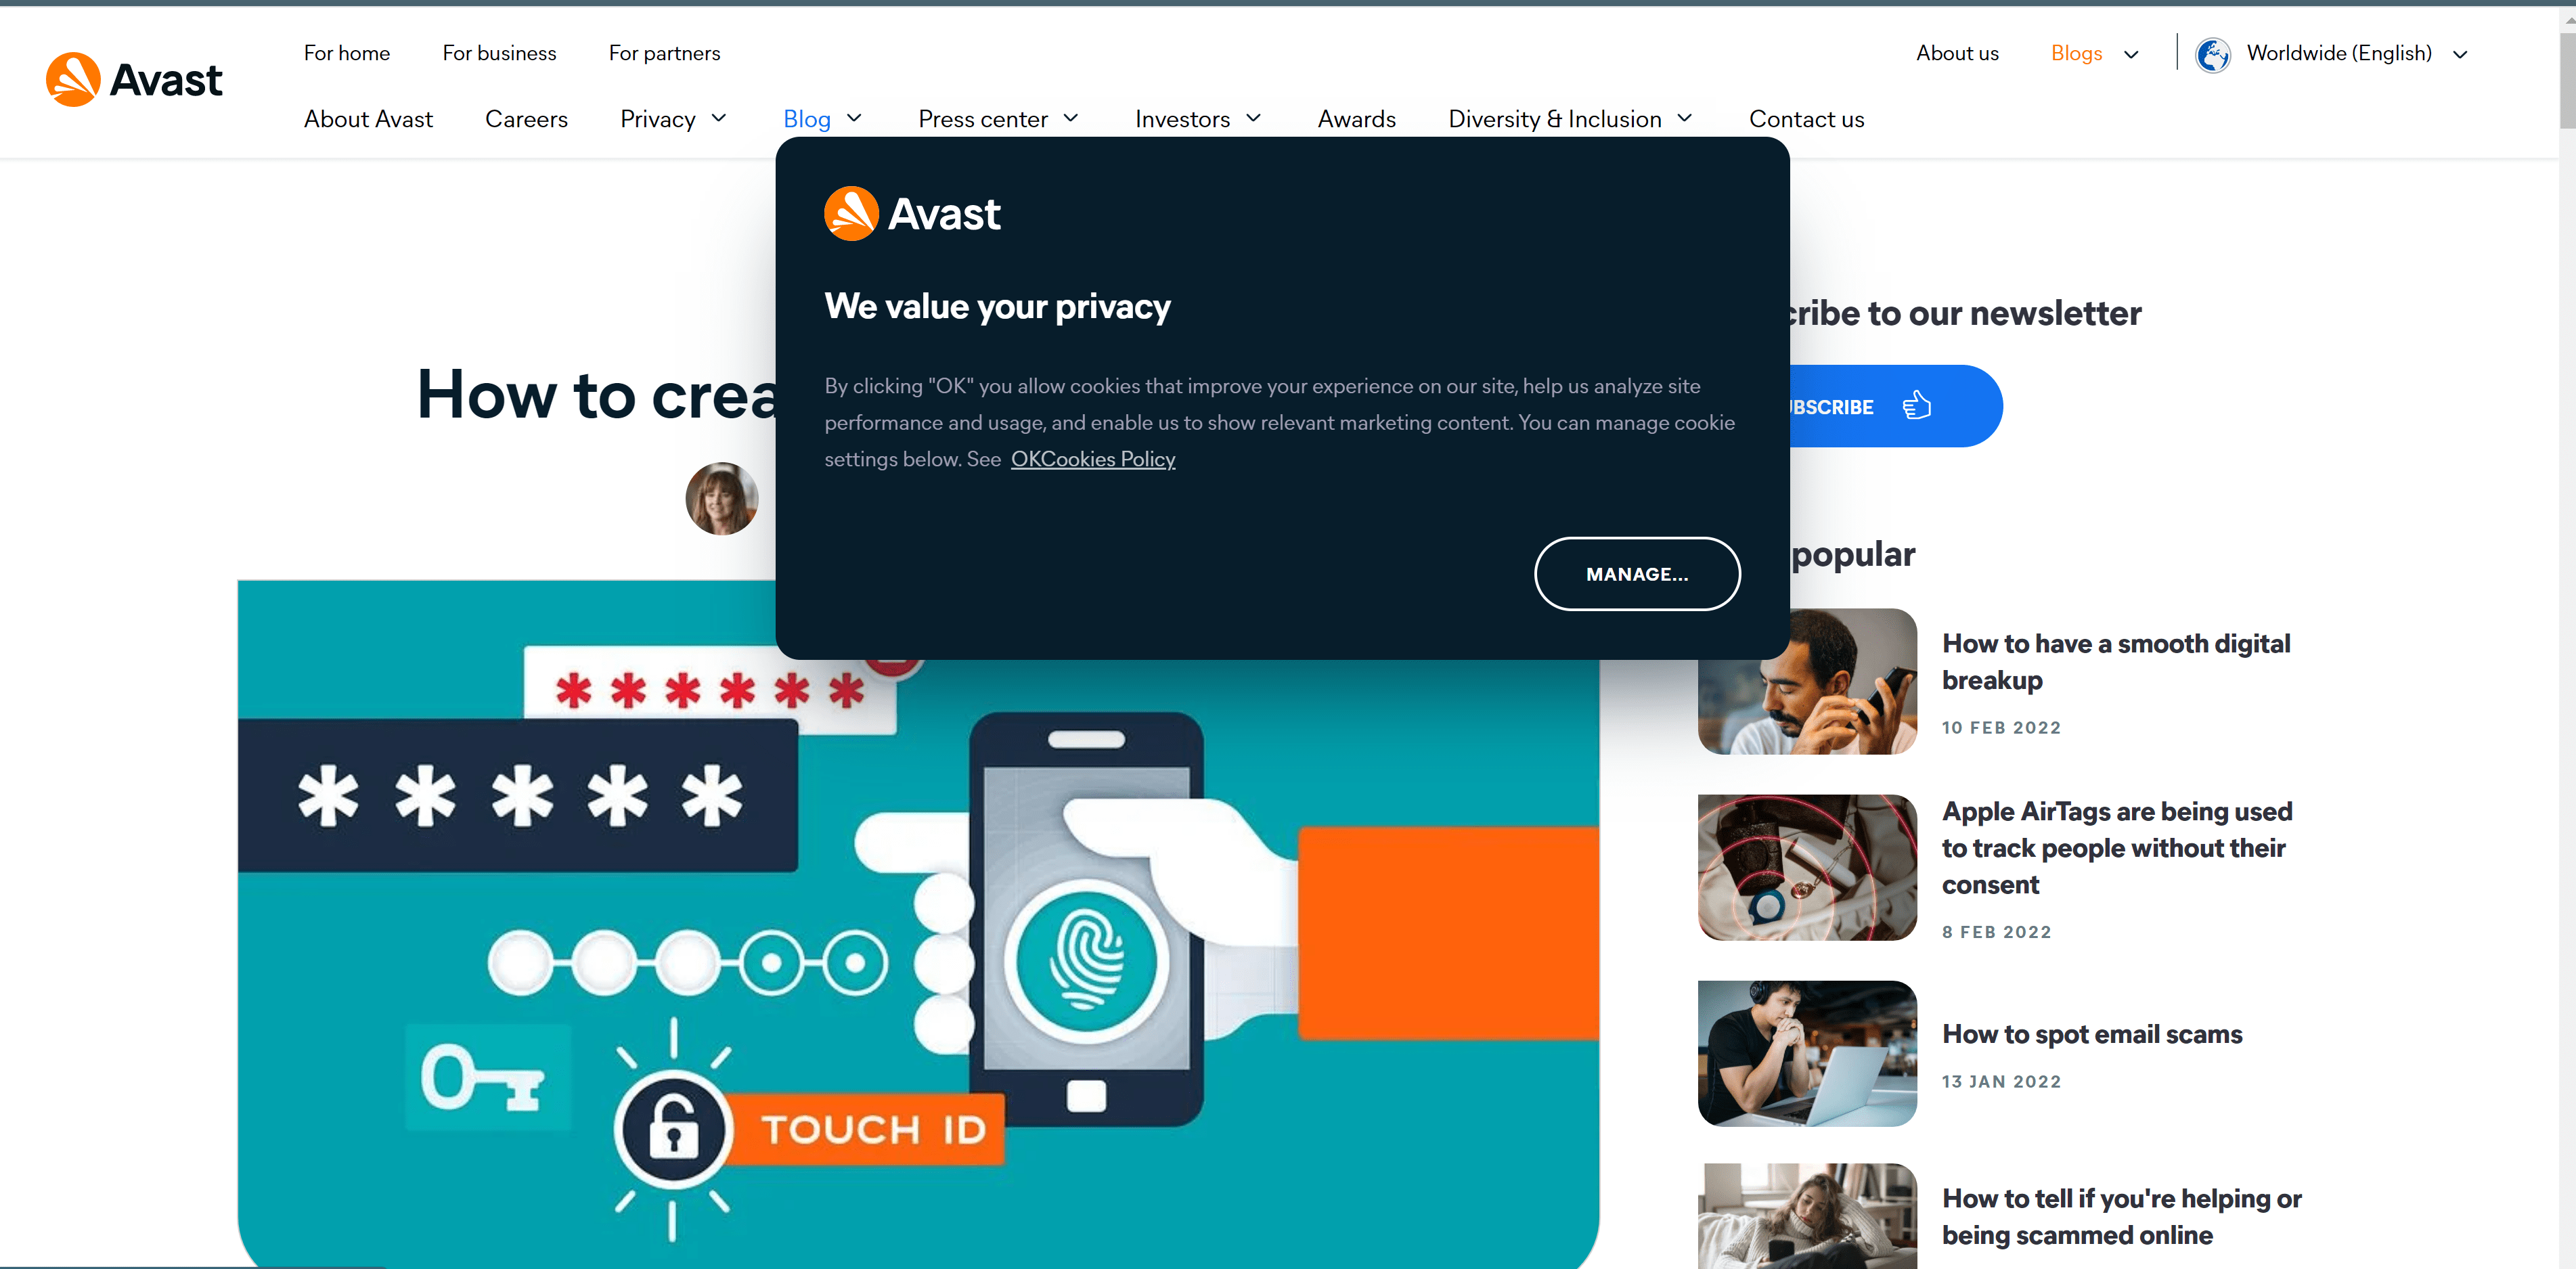Expand the Investors dropdown chevron
The height and width of the screenshot is (1269, 2576).
tap(1253, 118)
